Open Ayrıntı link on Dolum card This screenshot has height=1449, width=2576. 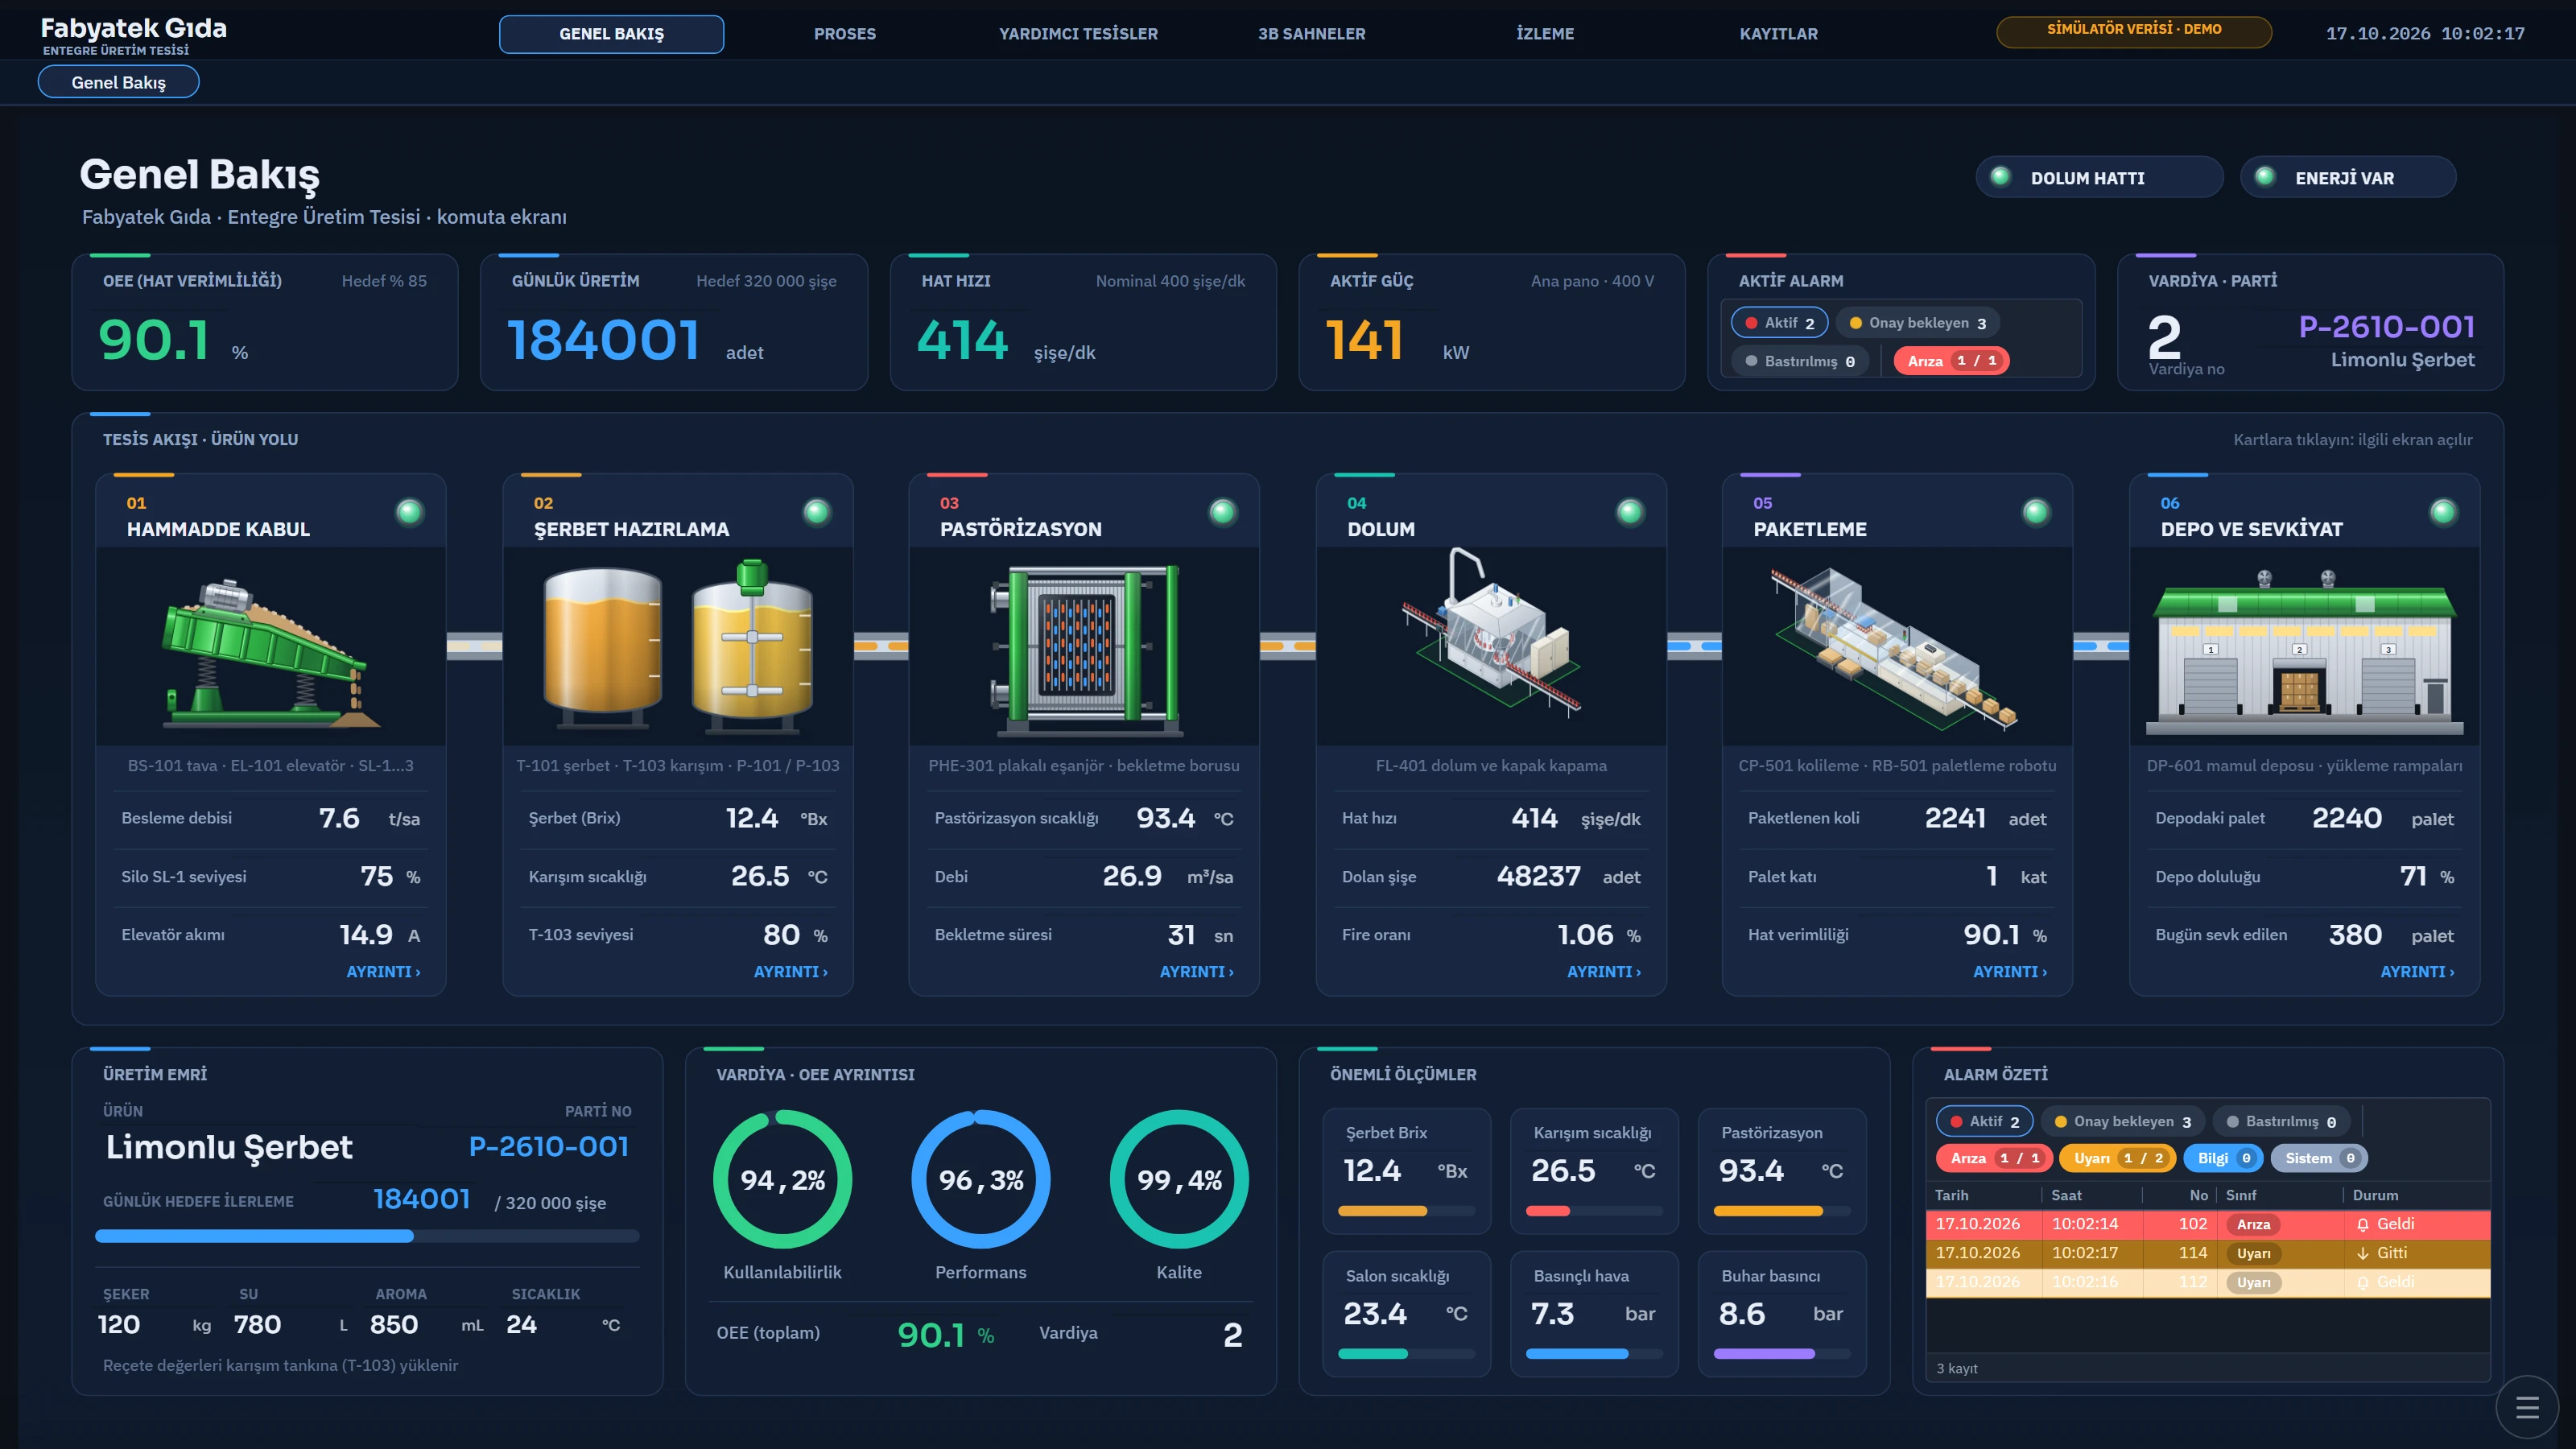tap(1603, 972)
